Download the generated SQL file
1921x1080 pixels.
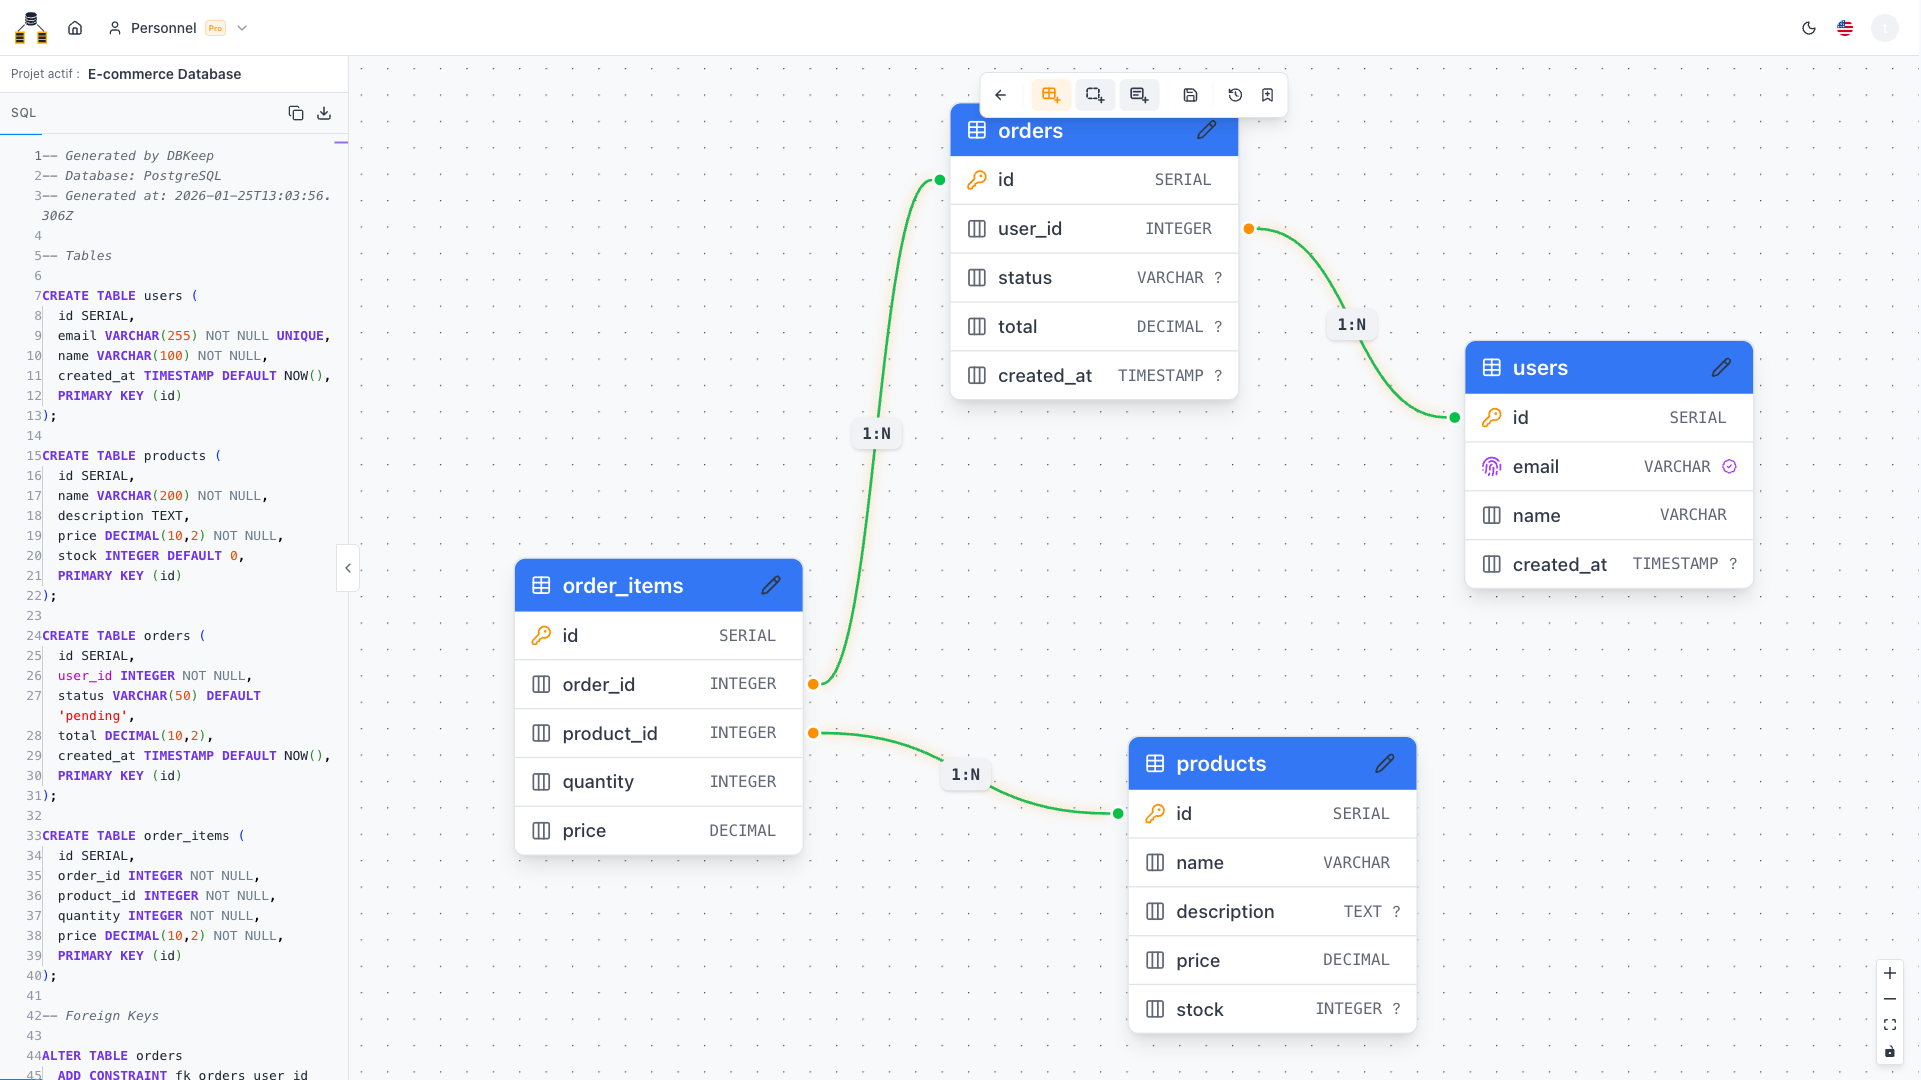coord(324,113)
